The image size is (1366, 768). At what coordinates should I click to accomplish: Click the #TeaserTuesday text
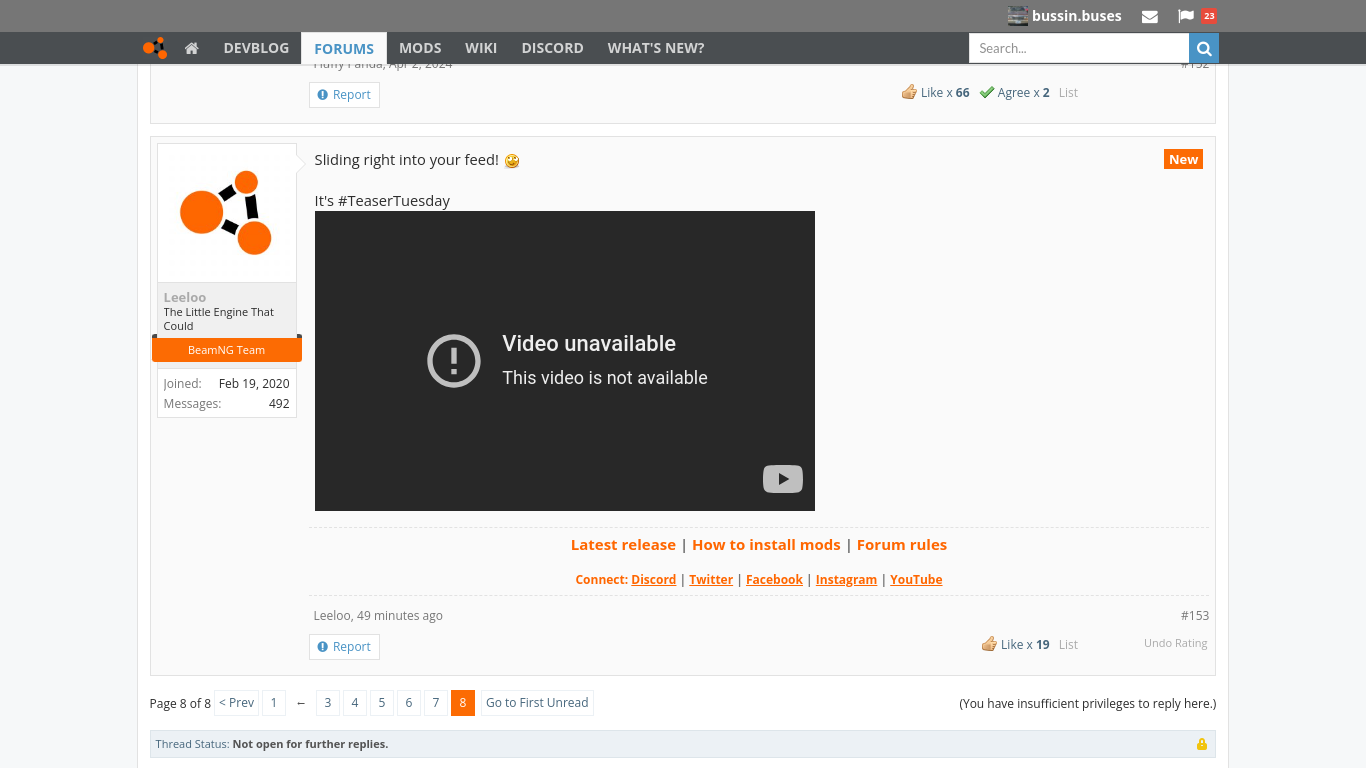(394, 201)
